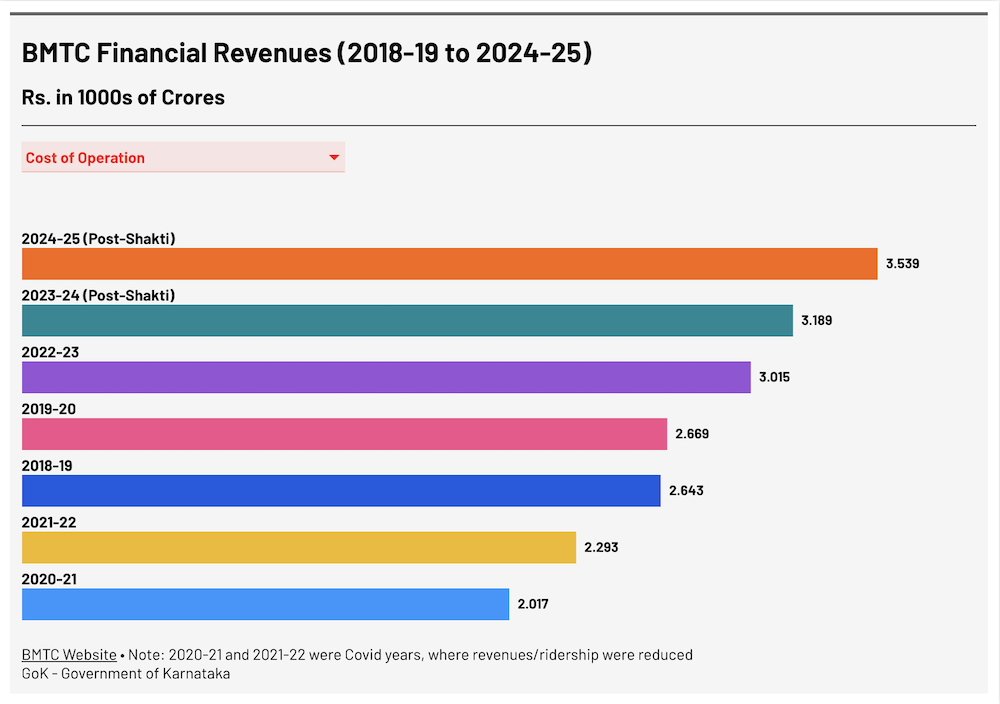Select the 3.015 value label
Image resolution: width=1000 pixels, height=704 pixels.
pyautogui.click(x=774, y=377)
